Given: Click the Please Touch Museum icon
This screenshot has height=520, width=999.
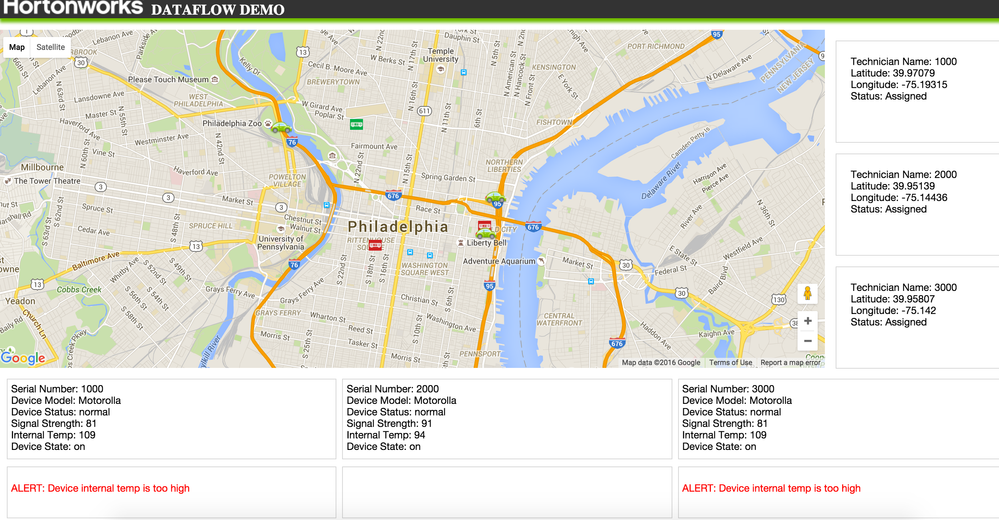Looking at the screenshot, I should (215, 80).
